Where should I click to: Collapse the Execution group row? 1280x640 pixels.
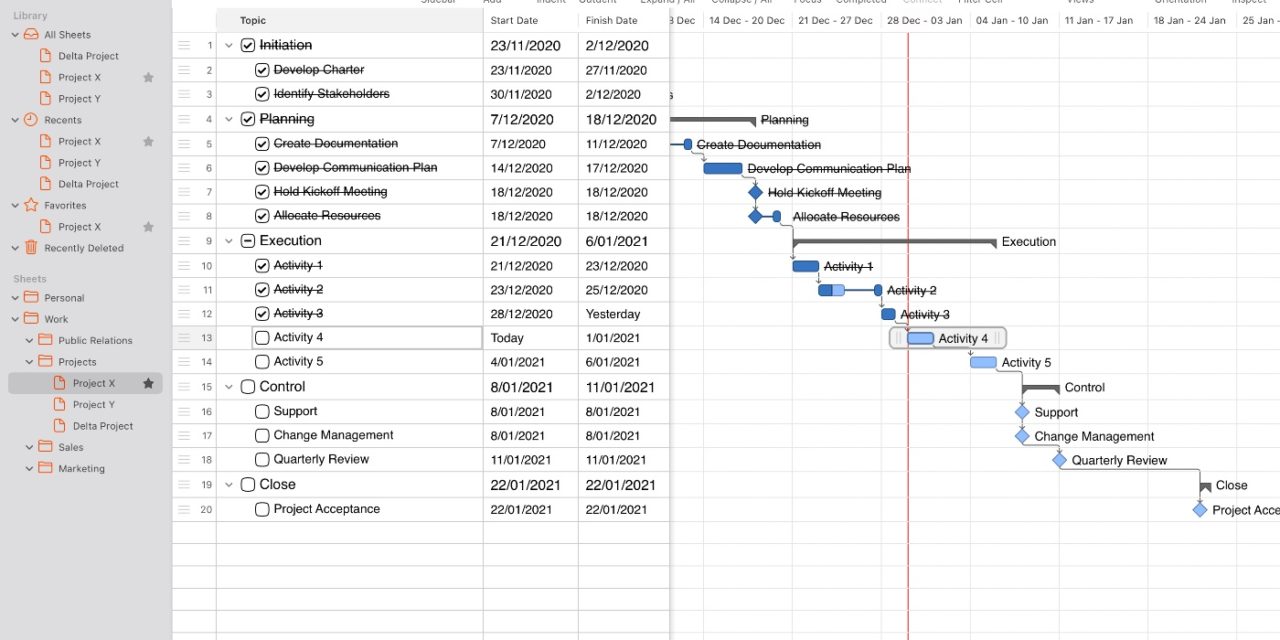pos(229,241)
